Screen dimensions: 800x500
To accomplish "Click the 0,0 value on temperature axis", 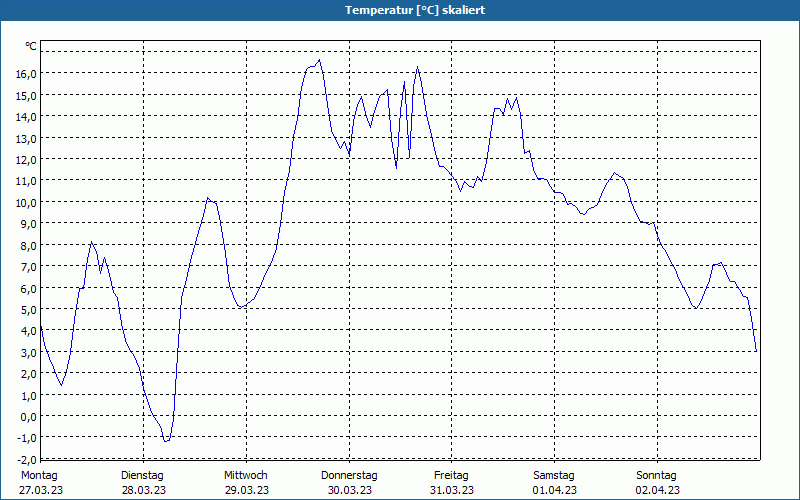I will (x=28, y=416).
